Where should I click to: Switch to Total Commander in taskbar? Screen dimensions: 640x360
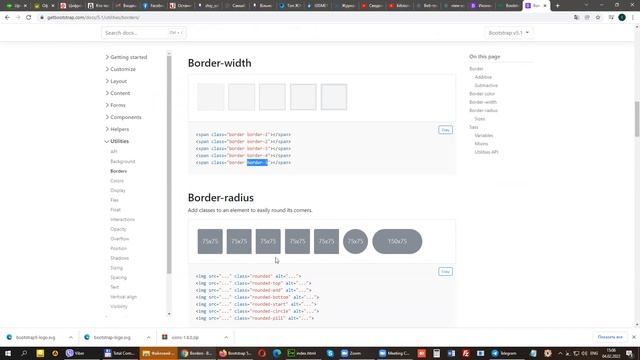pos(119,353)
